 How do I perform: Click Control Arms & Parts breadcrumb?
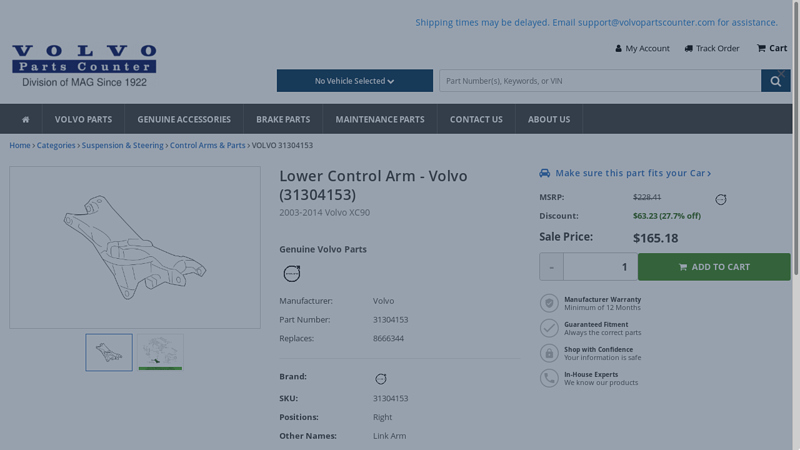(x=208, y=145)
